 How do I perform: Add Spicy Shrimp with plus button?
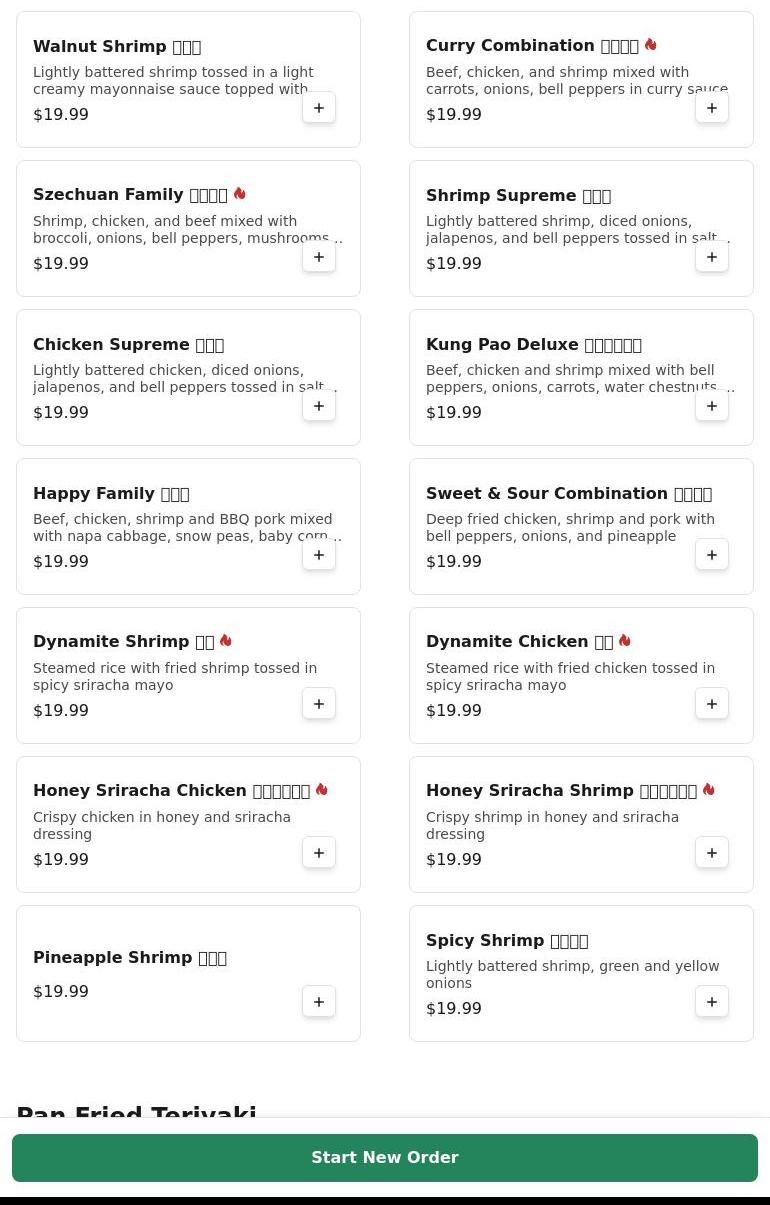click(712, 1002)
